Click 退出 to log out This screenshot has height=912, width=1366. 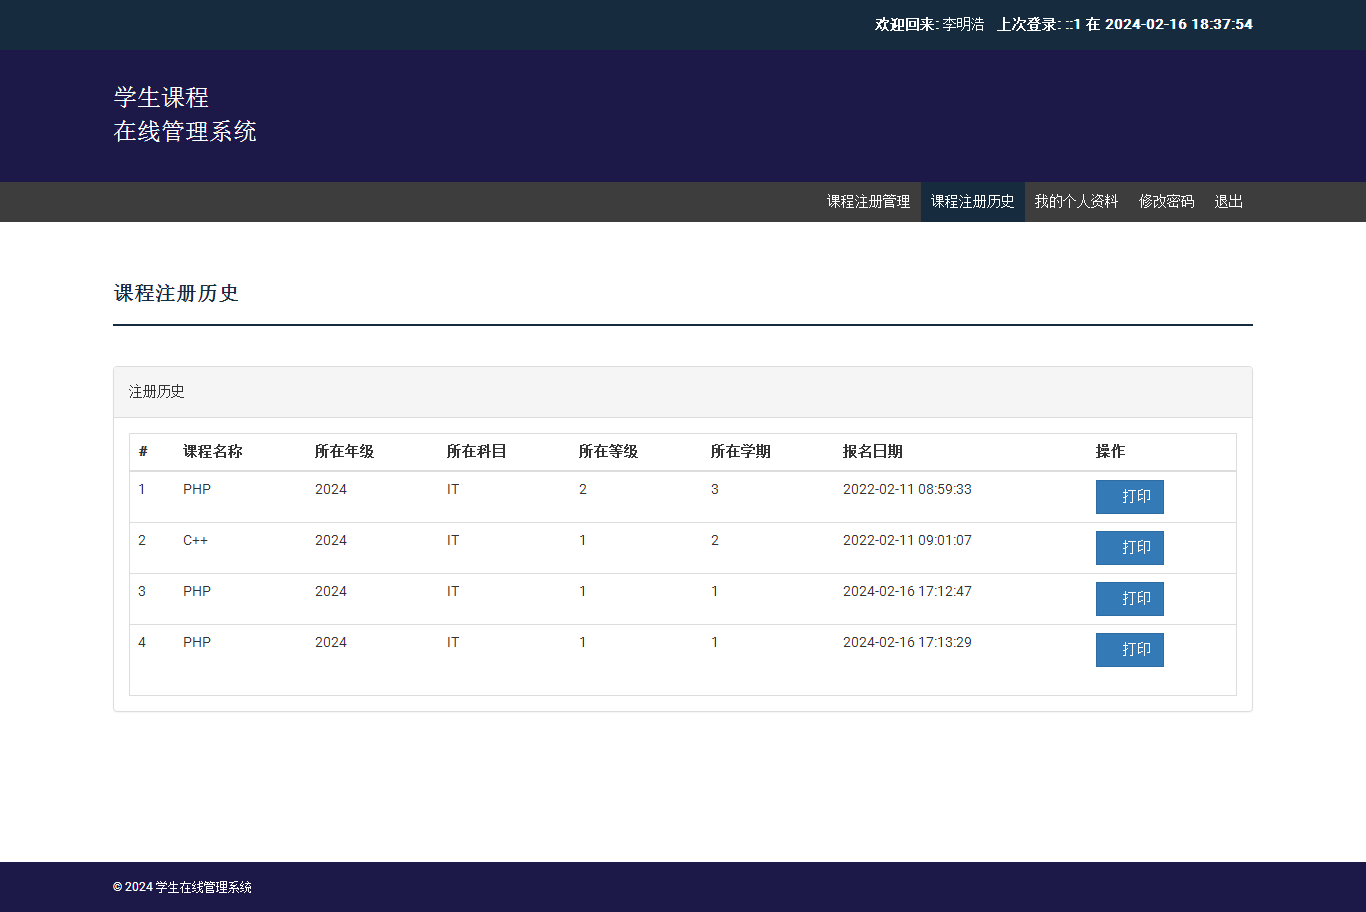click(x=1228, y=202)
